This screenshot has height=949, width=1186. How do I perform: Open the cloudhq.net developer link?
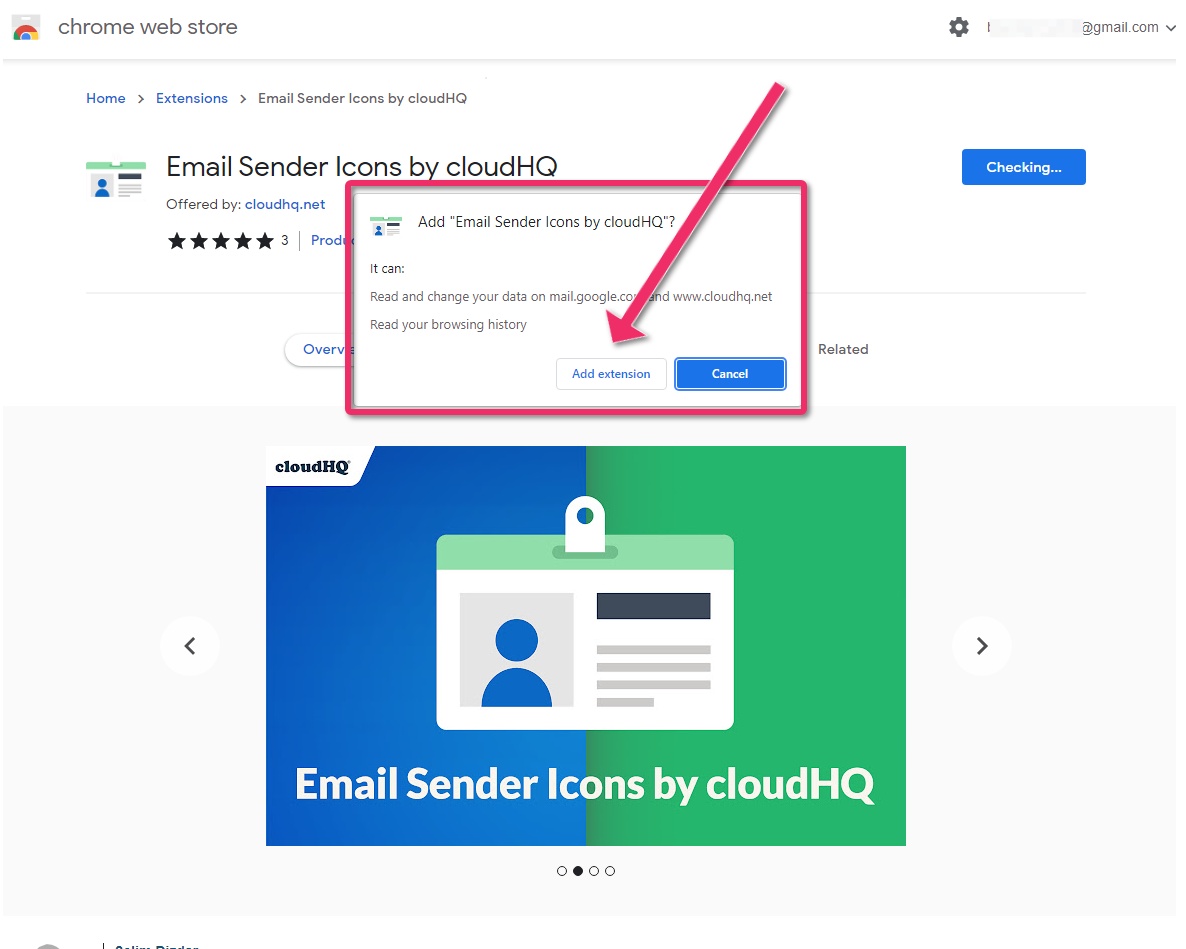coord(285,204)
